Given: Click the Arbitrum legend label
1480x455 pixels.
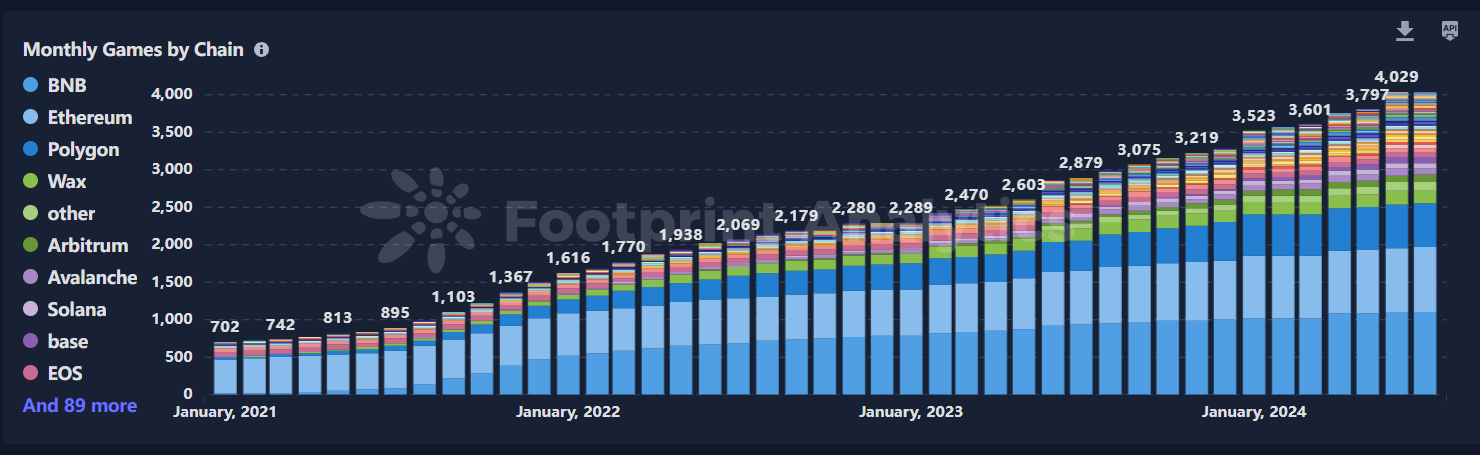Looking at the screenshot, I should pos(88,246).
